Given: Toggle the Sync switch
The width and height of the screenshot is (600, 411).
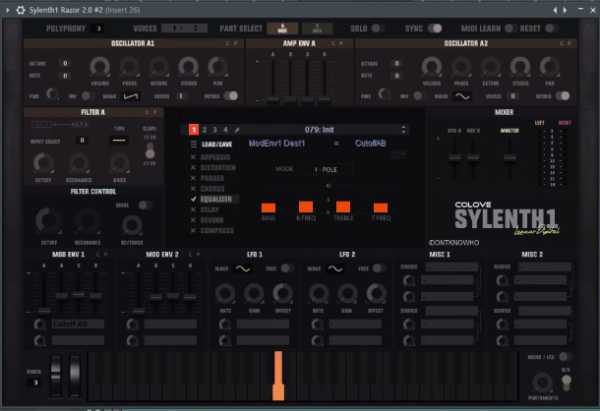Looking at the screenshot, I should pos(435,28).
